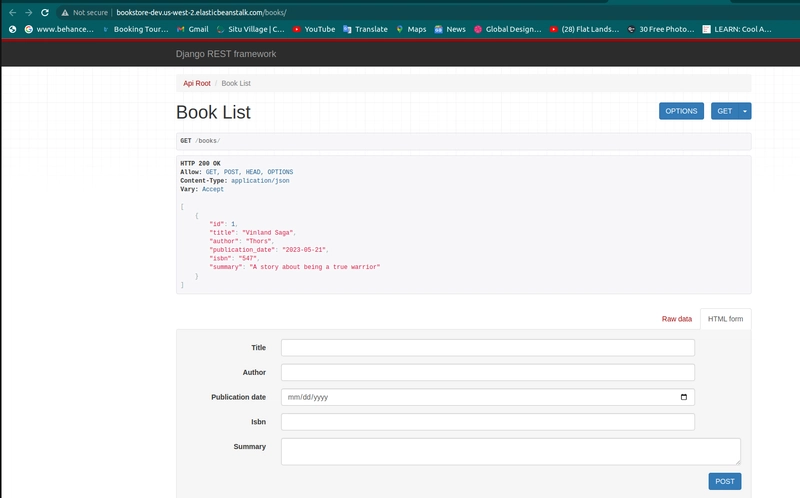The height and width of the screenshot is (498, 800).
Task: Open the Maps bookmark
Action: pyautogui.click(x=410, y=29)
